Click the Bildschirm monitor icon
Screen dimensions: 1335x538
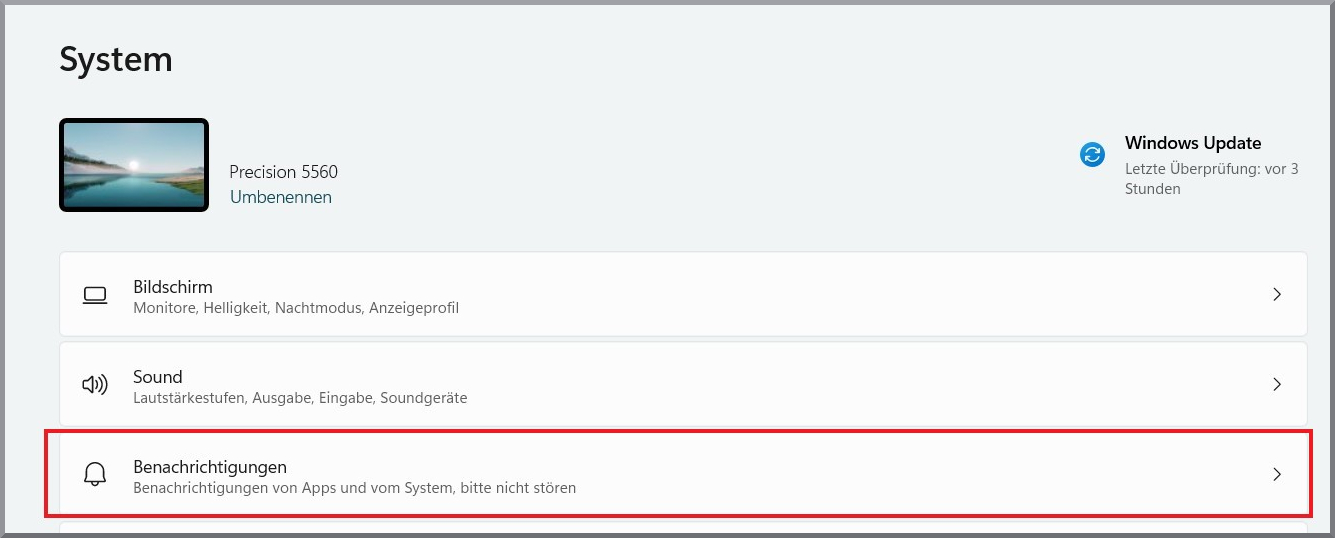click(95, 295)
